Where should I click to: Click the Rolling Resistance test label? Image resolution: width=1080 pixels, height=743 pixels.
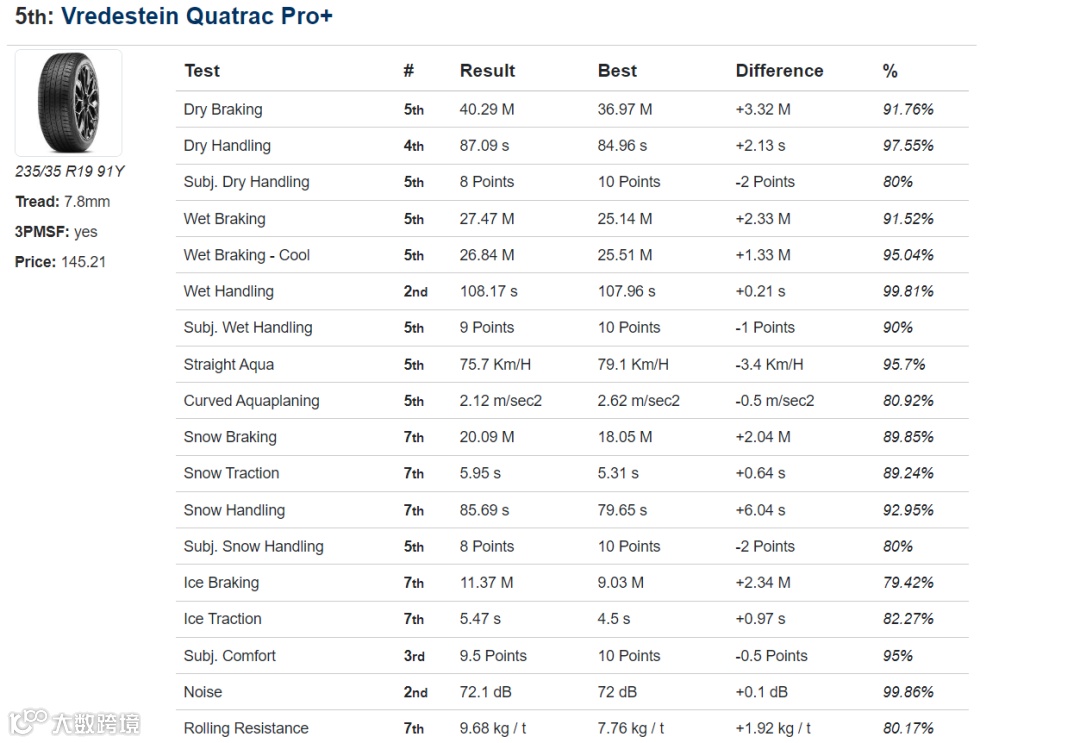click(246, 728)
